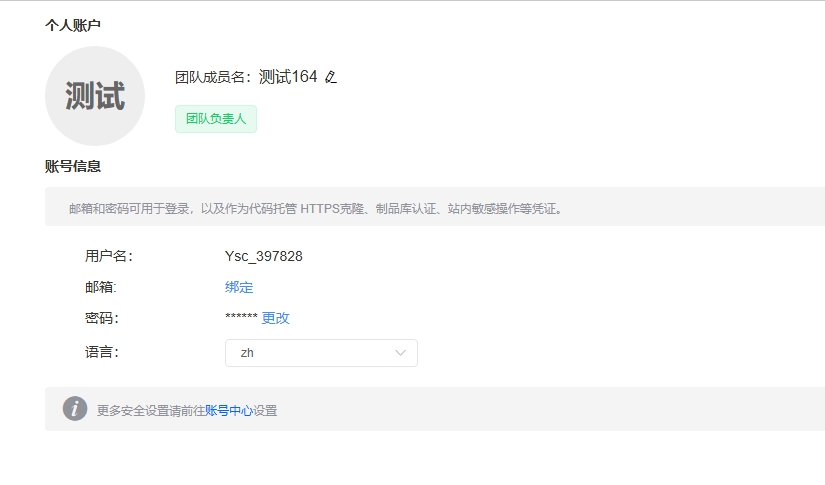The width and height of the screenshot is (825, 485).
Task: Click the HTTPS克隆 description notice text
Action: click(x=317, y=209)
